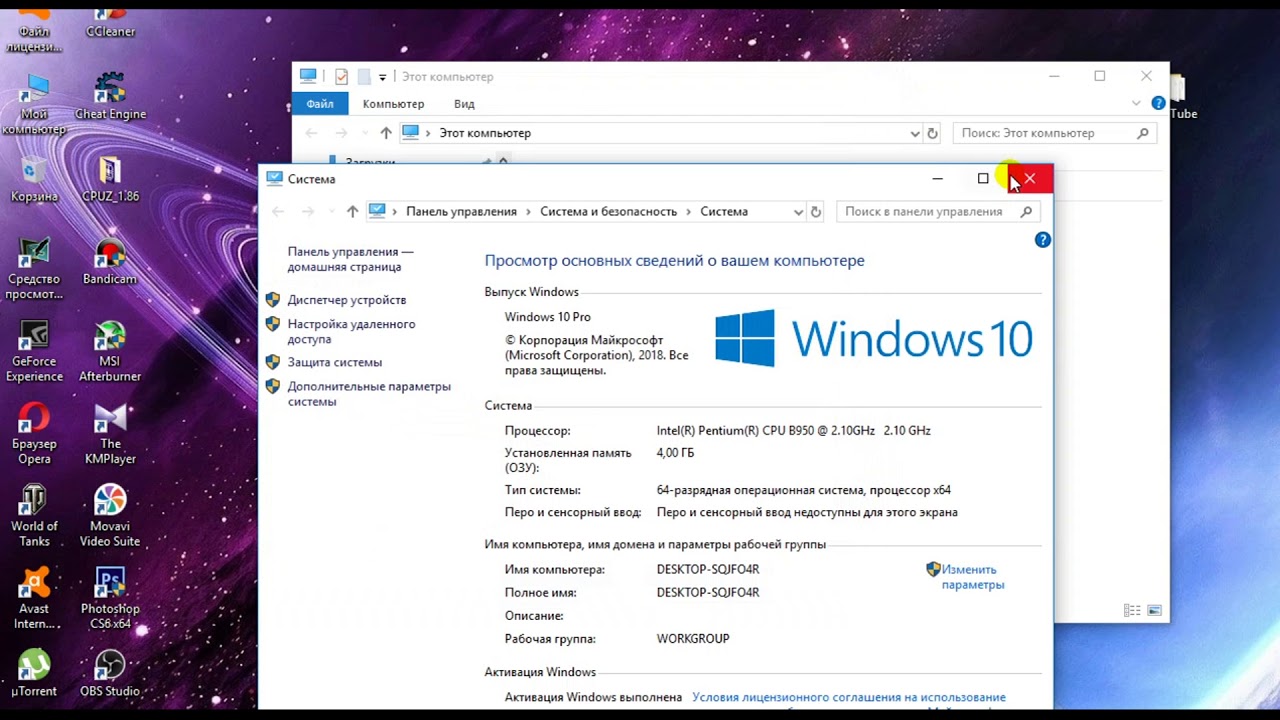Open CPUZ_1.86 desktop icon

point(110,179)
